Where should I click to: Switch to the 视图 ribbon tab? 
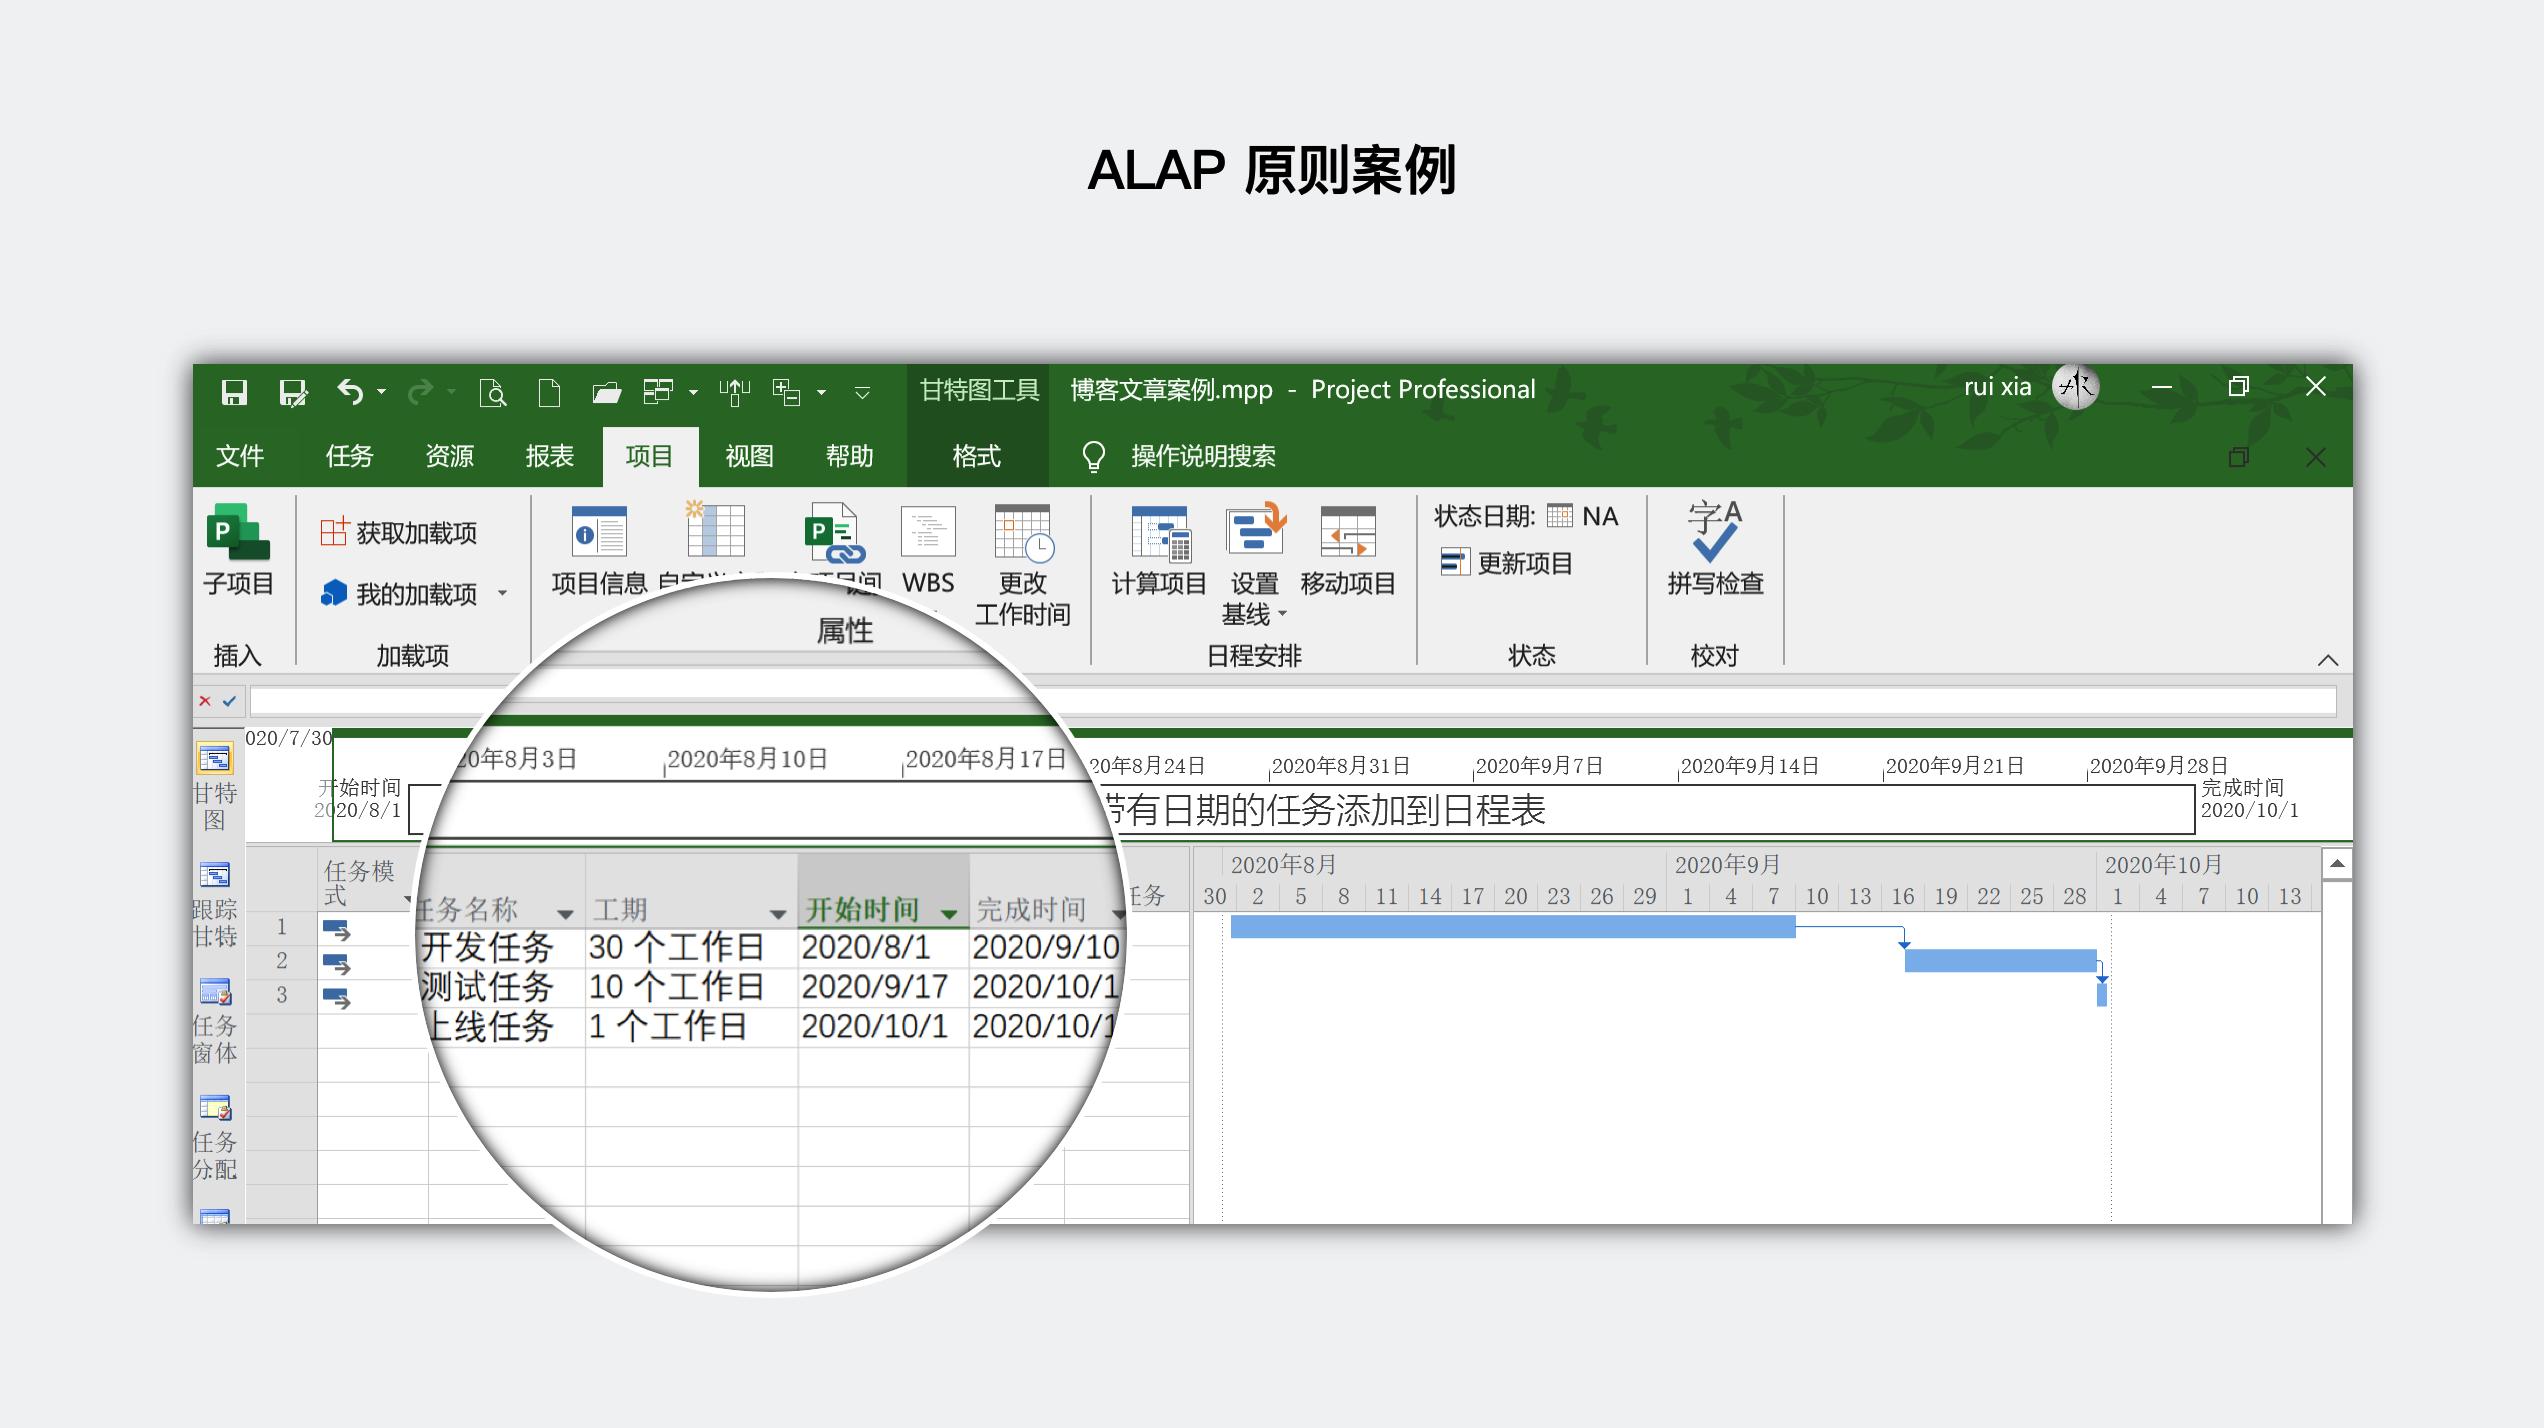(x=749, y=456)
